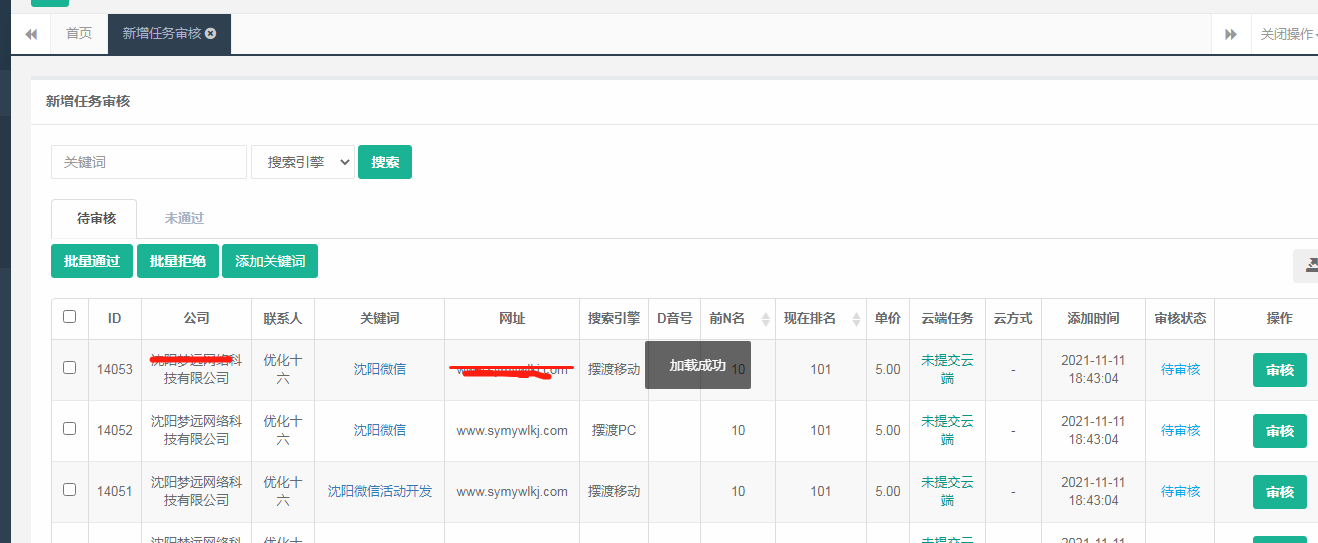Click the 审核状态 column header

pyautogui.click(x=1181, y=318)
